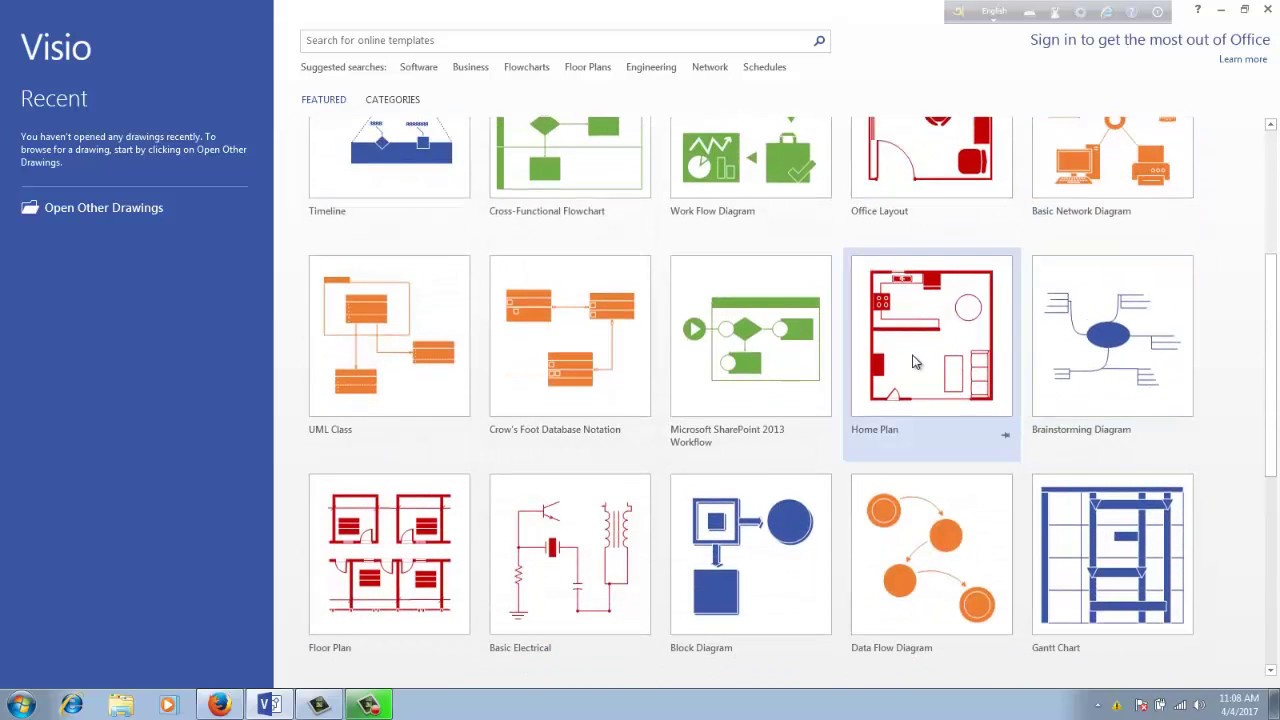This screenshot has width=1280, height=720.
Task: Select the FEATURED tab
Action: click(323, 99)
